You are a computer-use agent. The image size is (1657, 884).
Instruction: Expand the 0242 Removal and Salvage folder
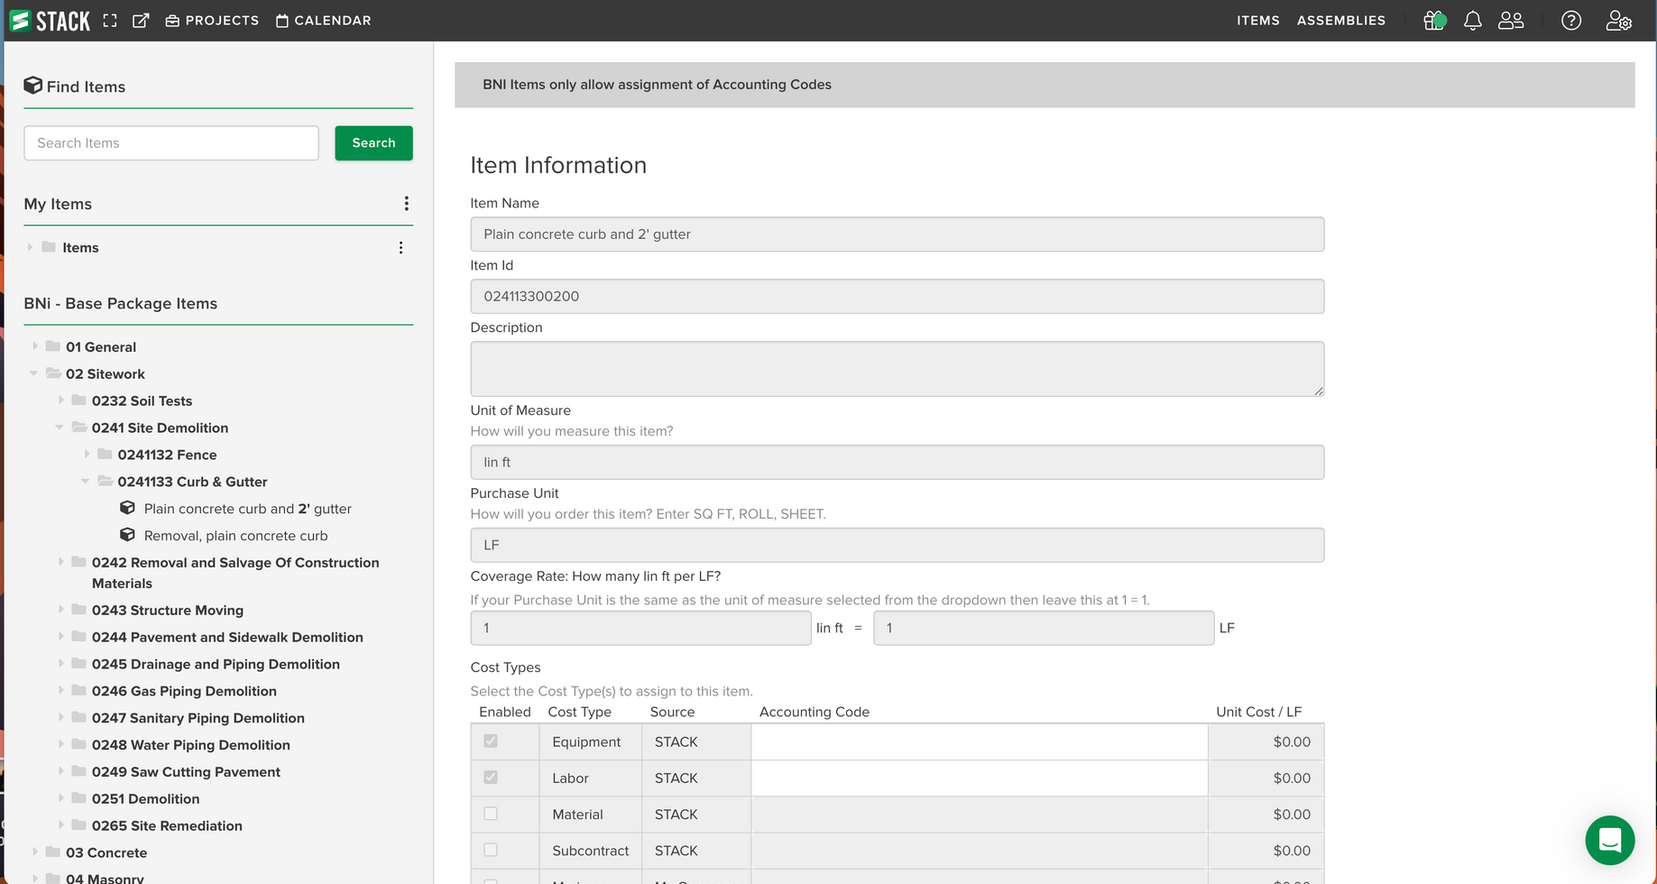[x=61, y=562]
